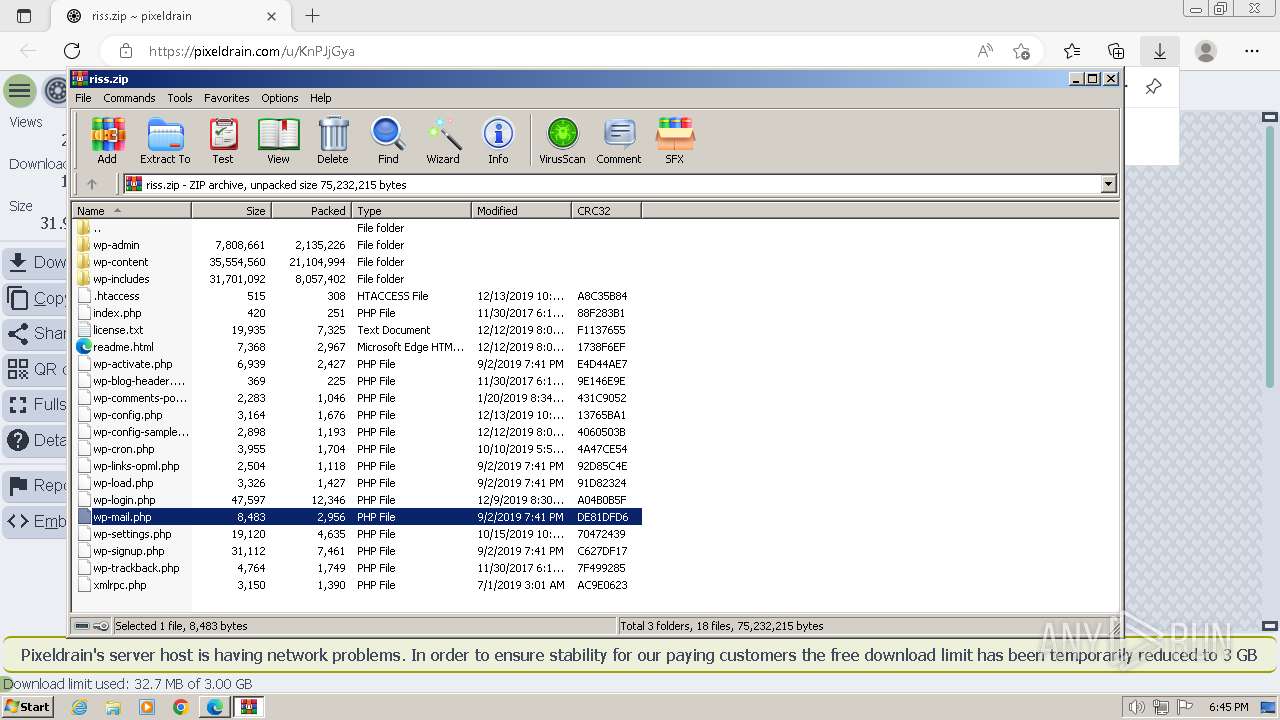This screenshot has width=1280, height=720.
Task: Run the Test archive tool
Action: tap(223, 141)
